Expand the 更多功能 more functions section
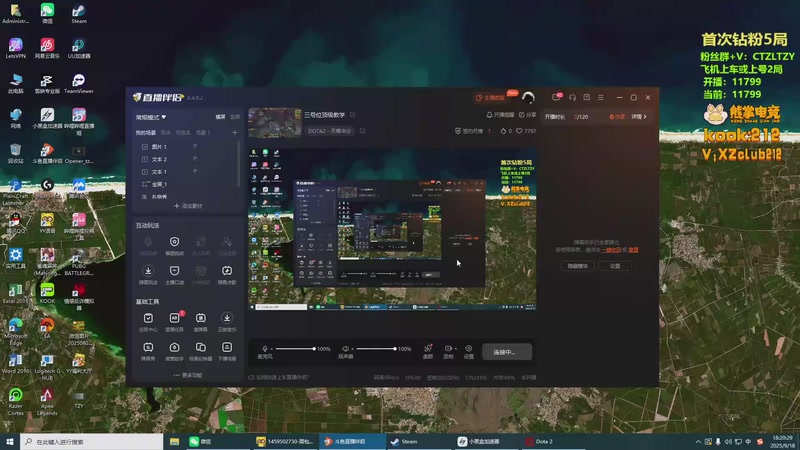The width and height of the screenshot is (800, 450). 188,375
